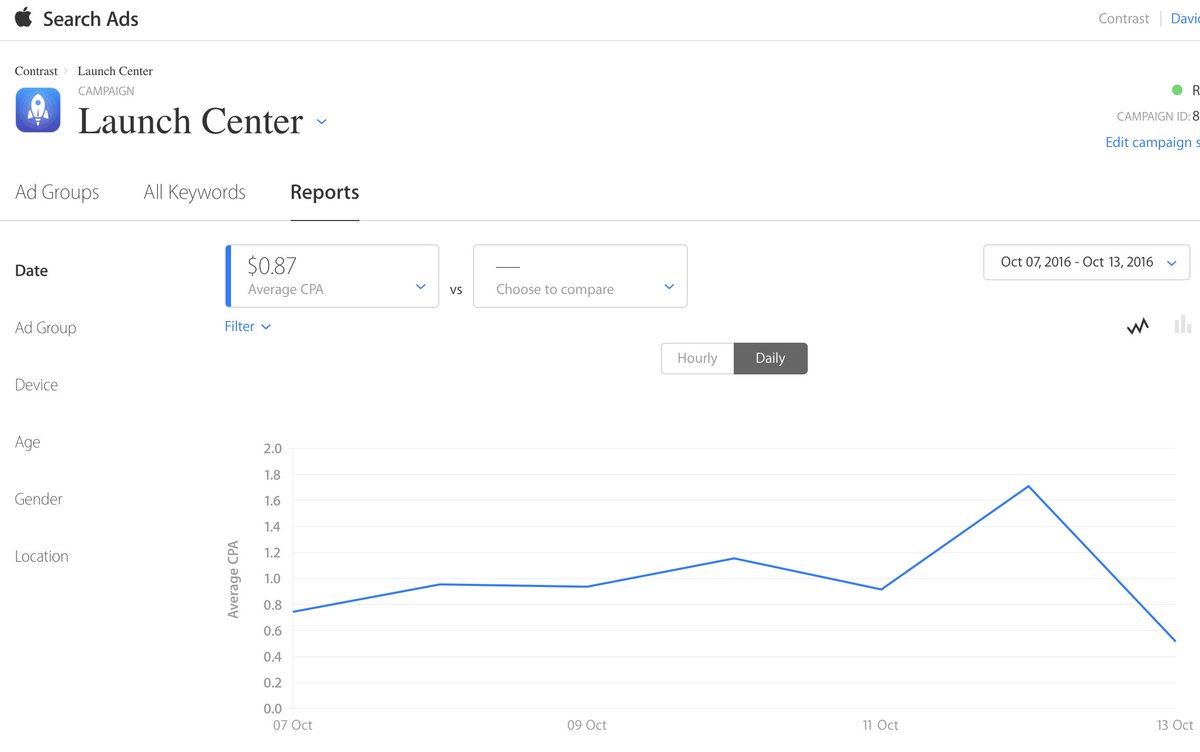Screen dimensions: 1200x752
Task: Select the Date report dimension
Action: pyautogui.click(x=31, y=271)
